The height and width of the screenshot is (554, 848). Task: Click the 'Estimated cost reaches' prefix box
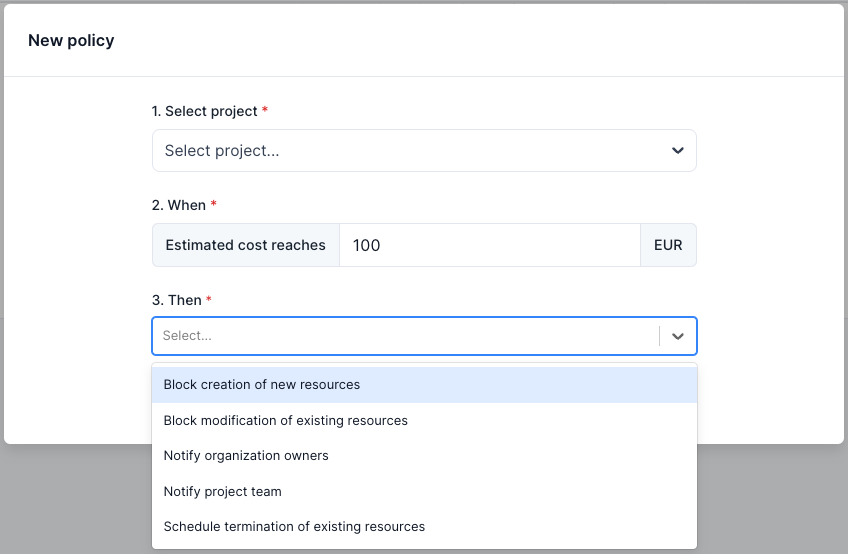tap(246, 245)
